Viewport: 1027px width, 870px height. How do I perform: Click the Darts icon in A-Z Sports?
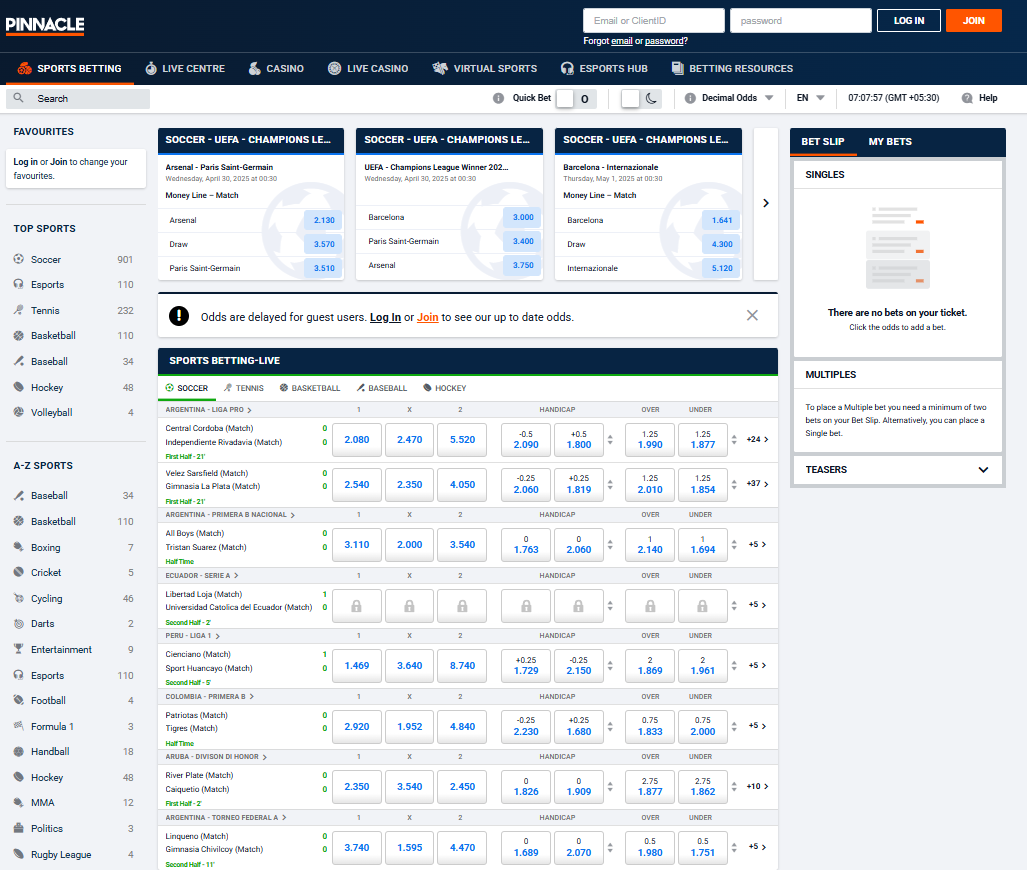19,624
